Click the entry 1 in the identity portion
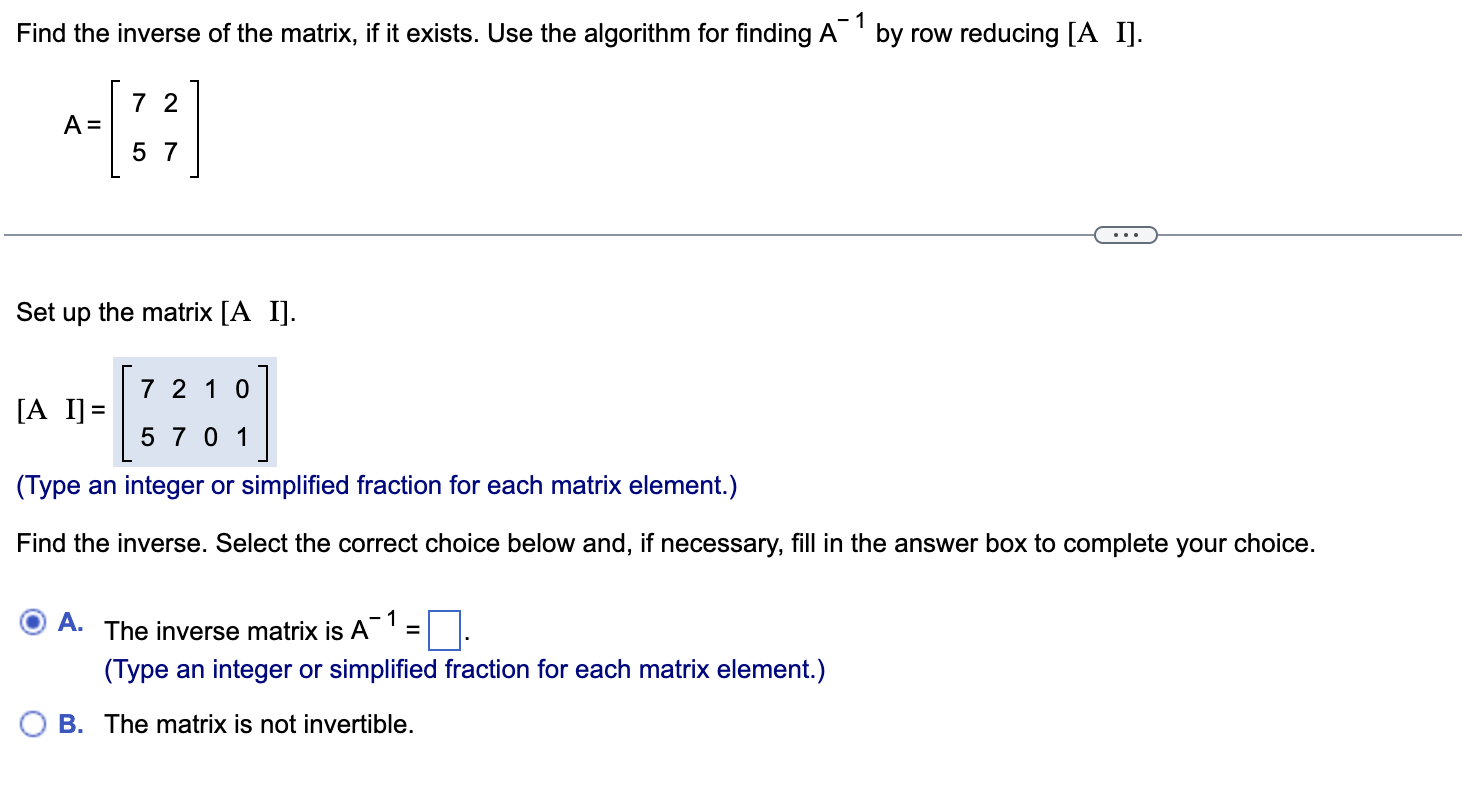 point(212,389)
